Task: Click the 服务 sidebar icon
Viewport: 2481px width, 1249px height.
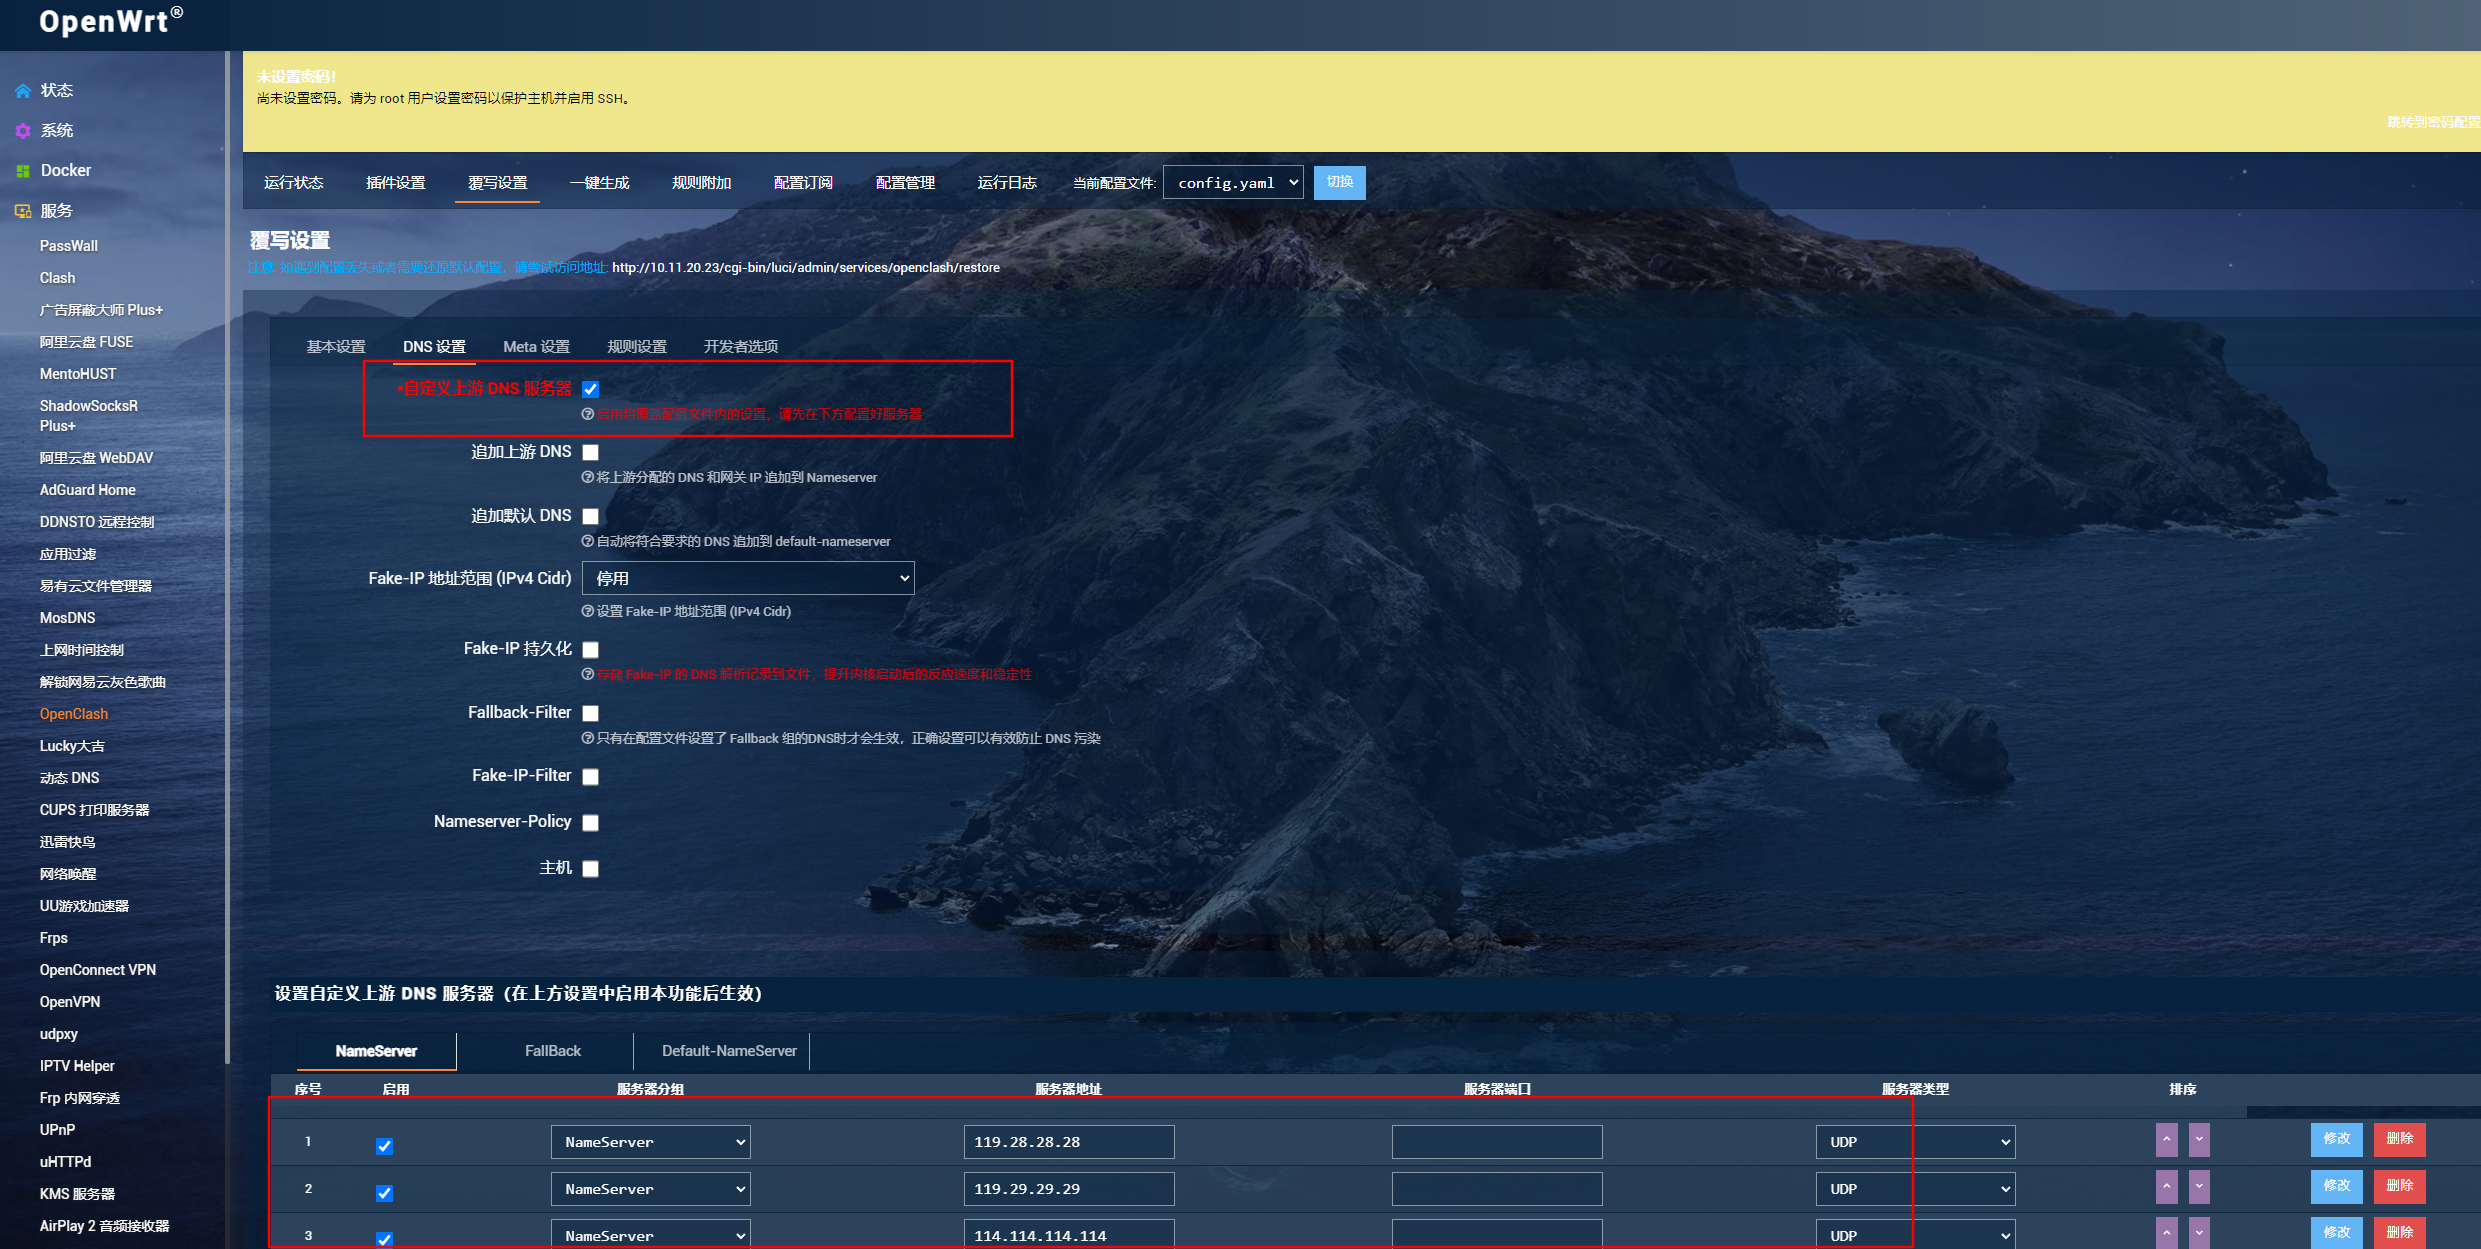Action: click(x=23, y=211)
